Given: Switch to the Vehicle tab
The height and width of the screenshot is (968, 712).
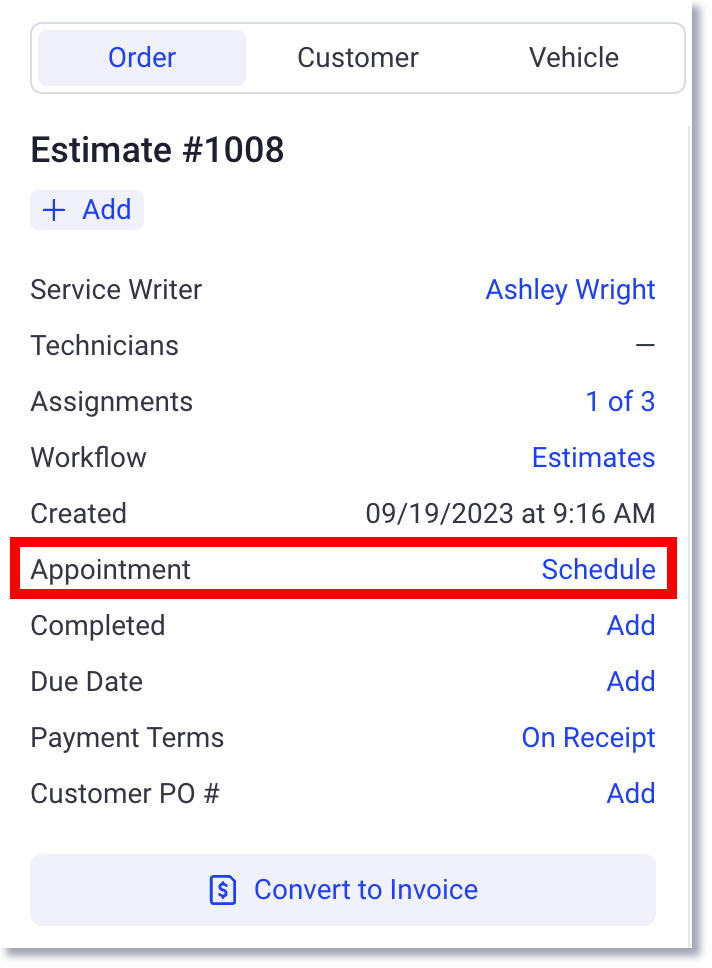Looking at the screenshot, I should click(574, 57).
